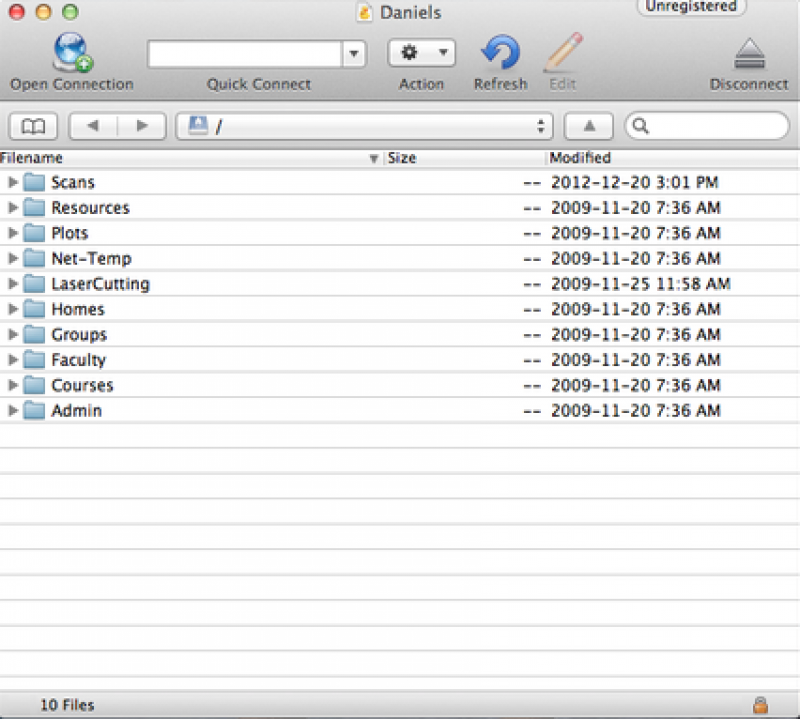Click the Homes folder name
Screen dimensions: 800x719
[78, 309]
